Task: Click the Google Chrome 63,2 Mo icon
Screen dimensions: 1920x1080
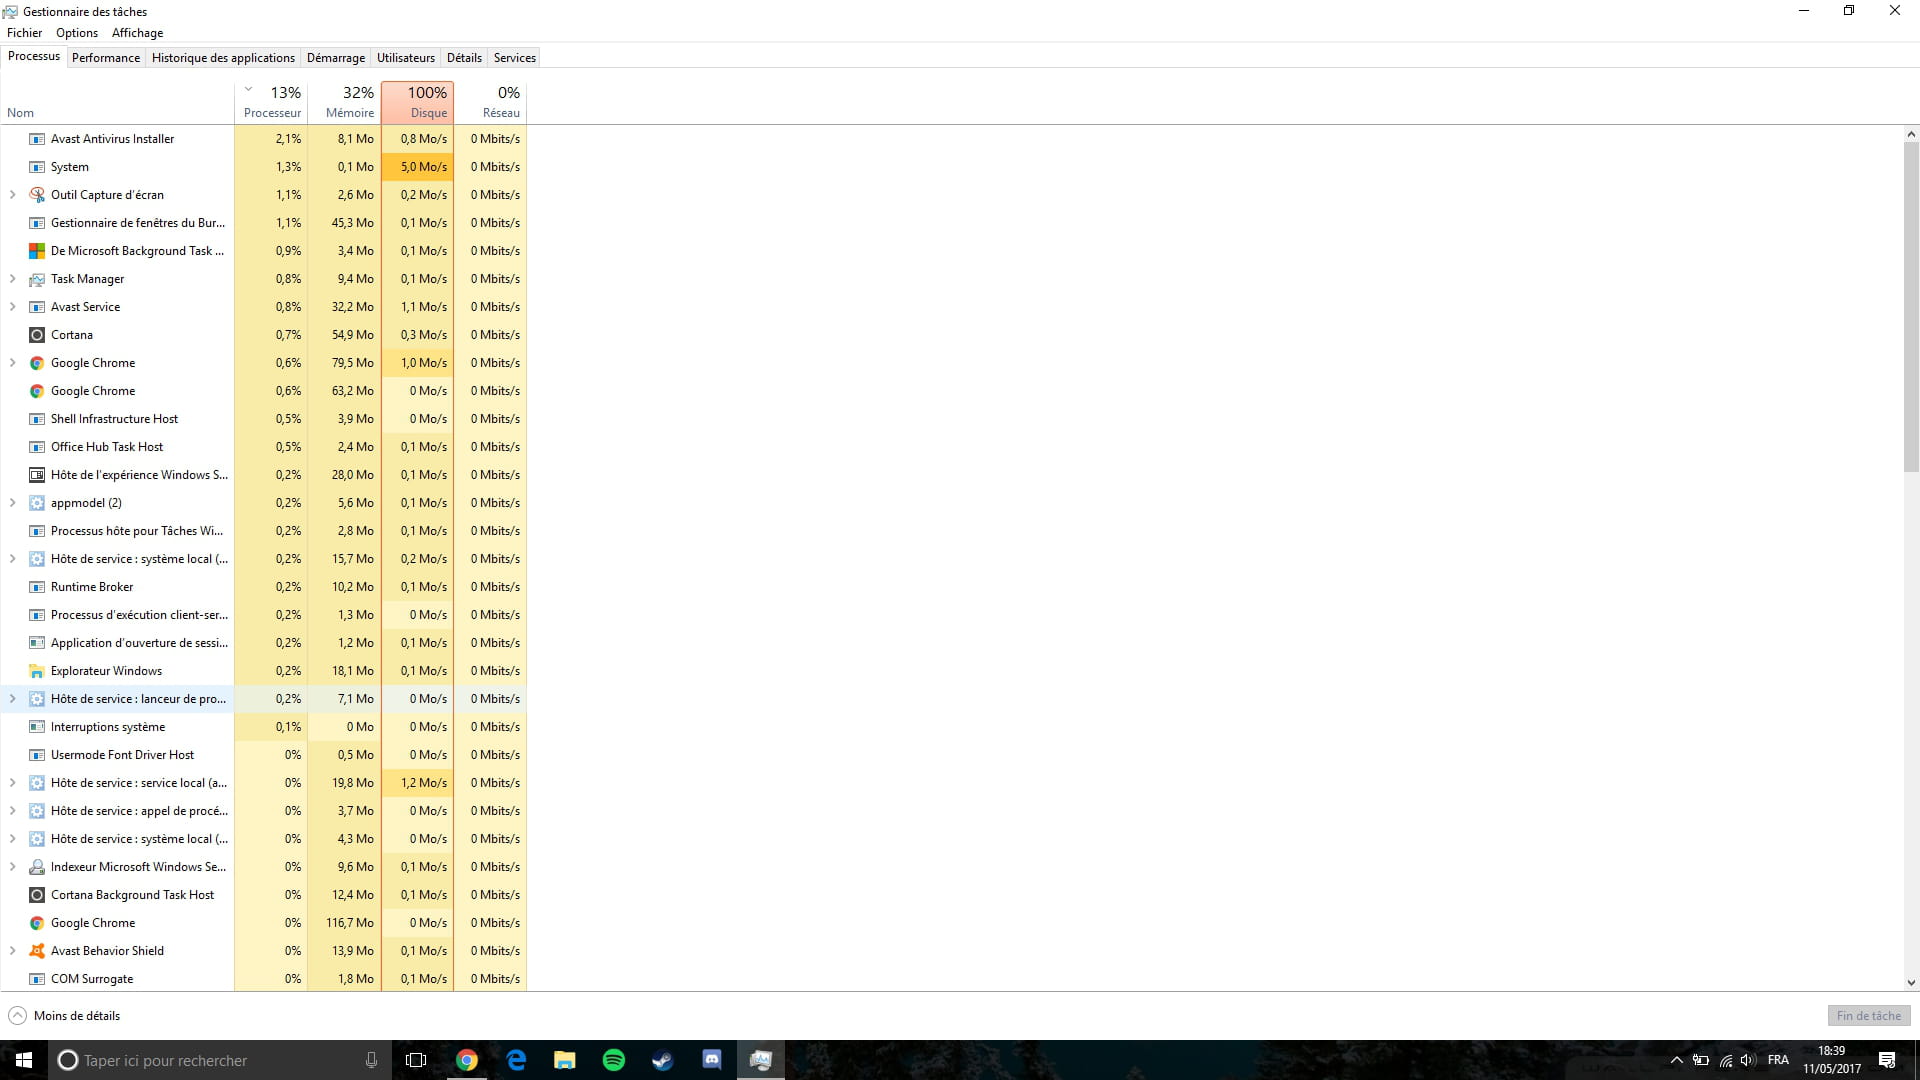Action: pyautogui.click(x=37, y=391)
